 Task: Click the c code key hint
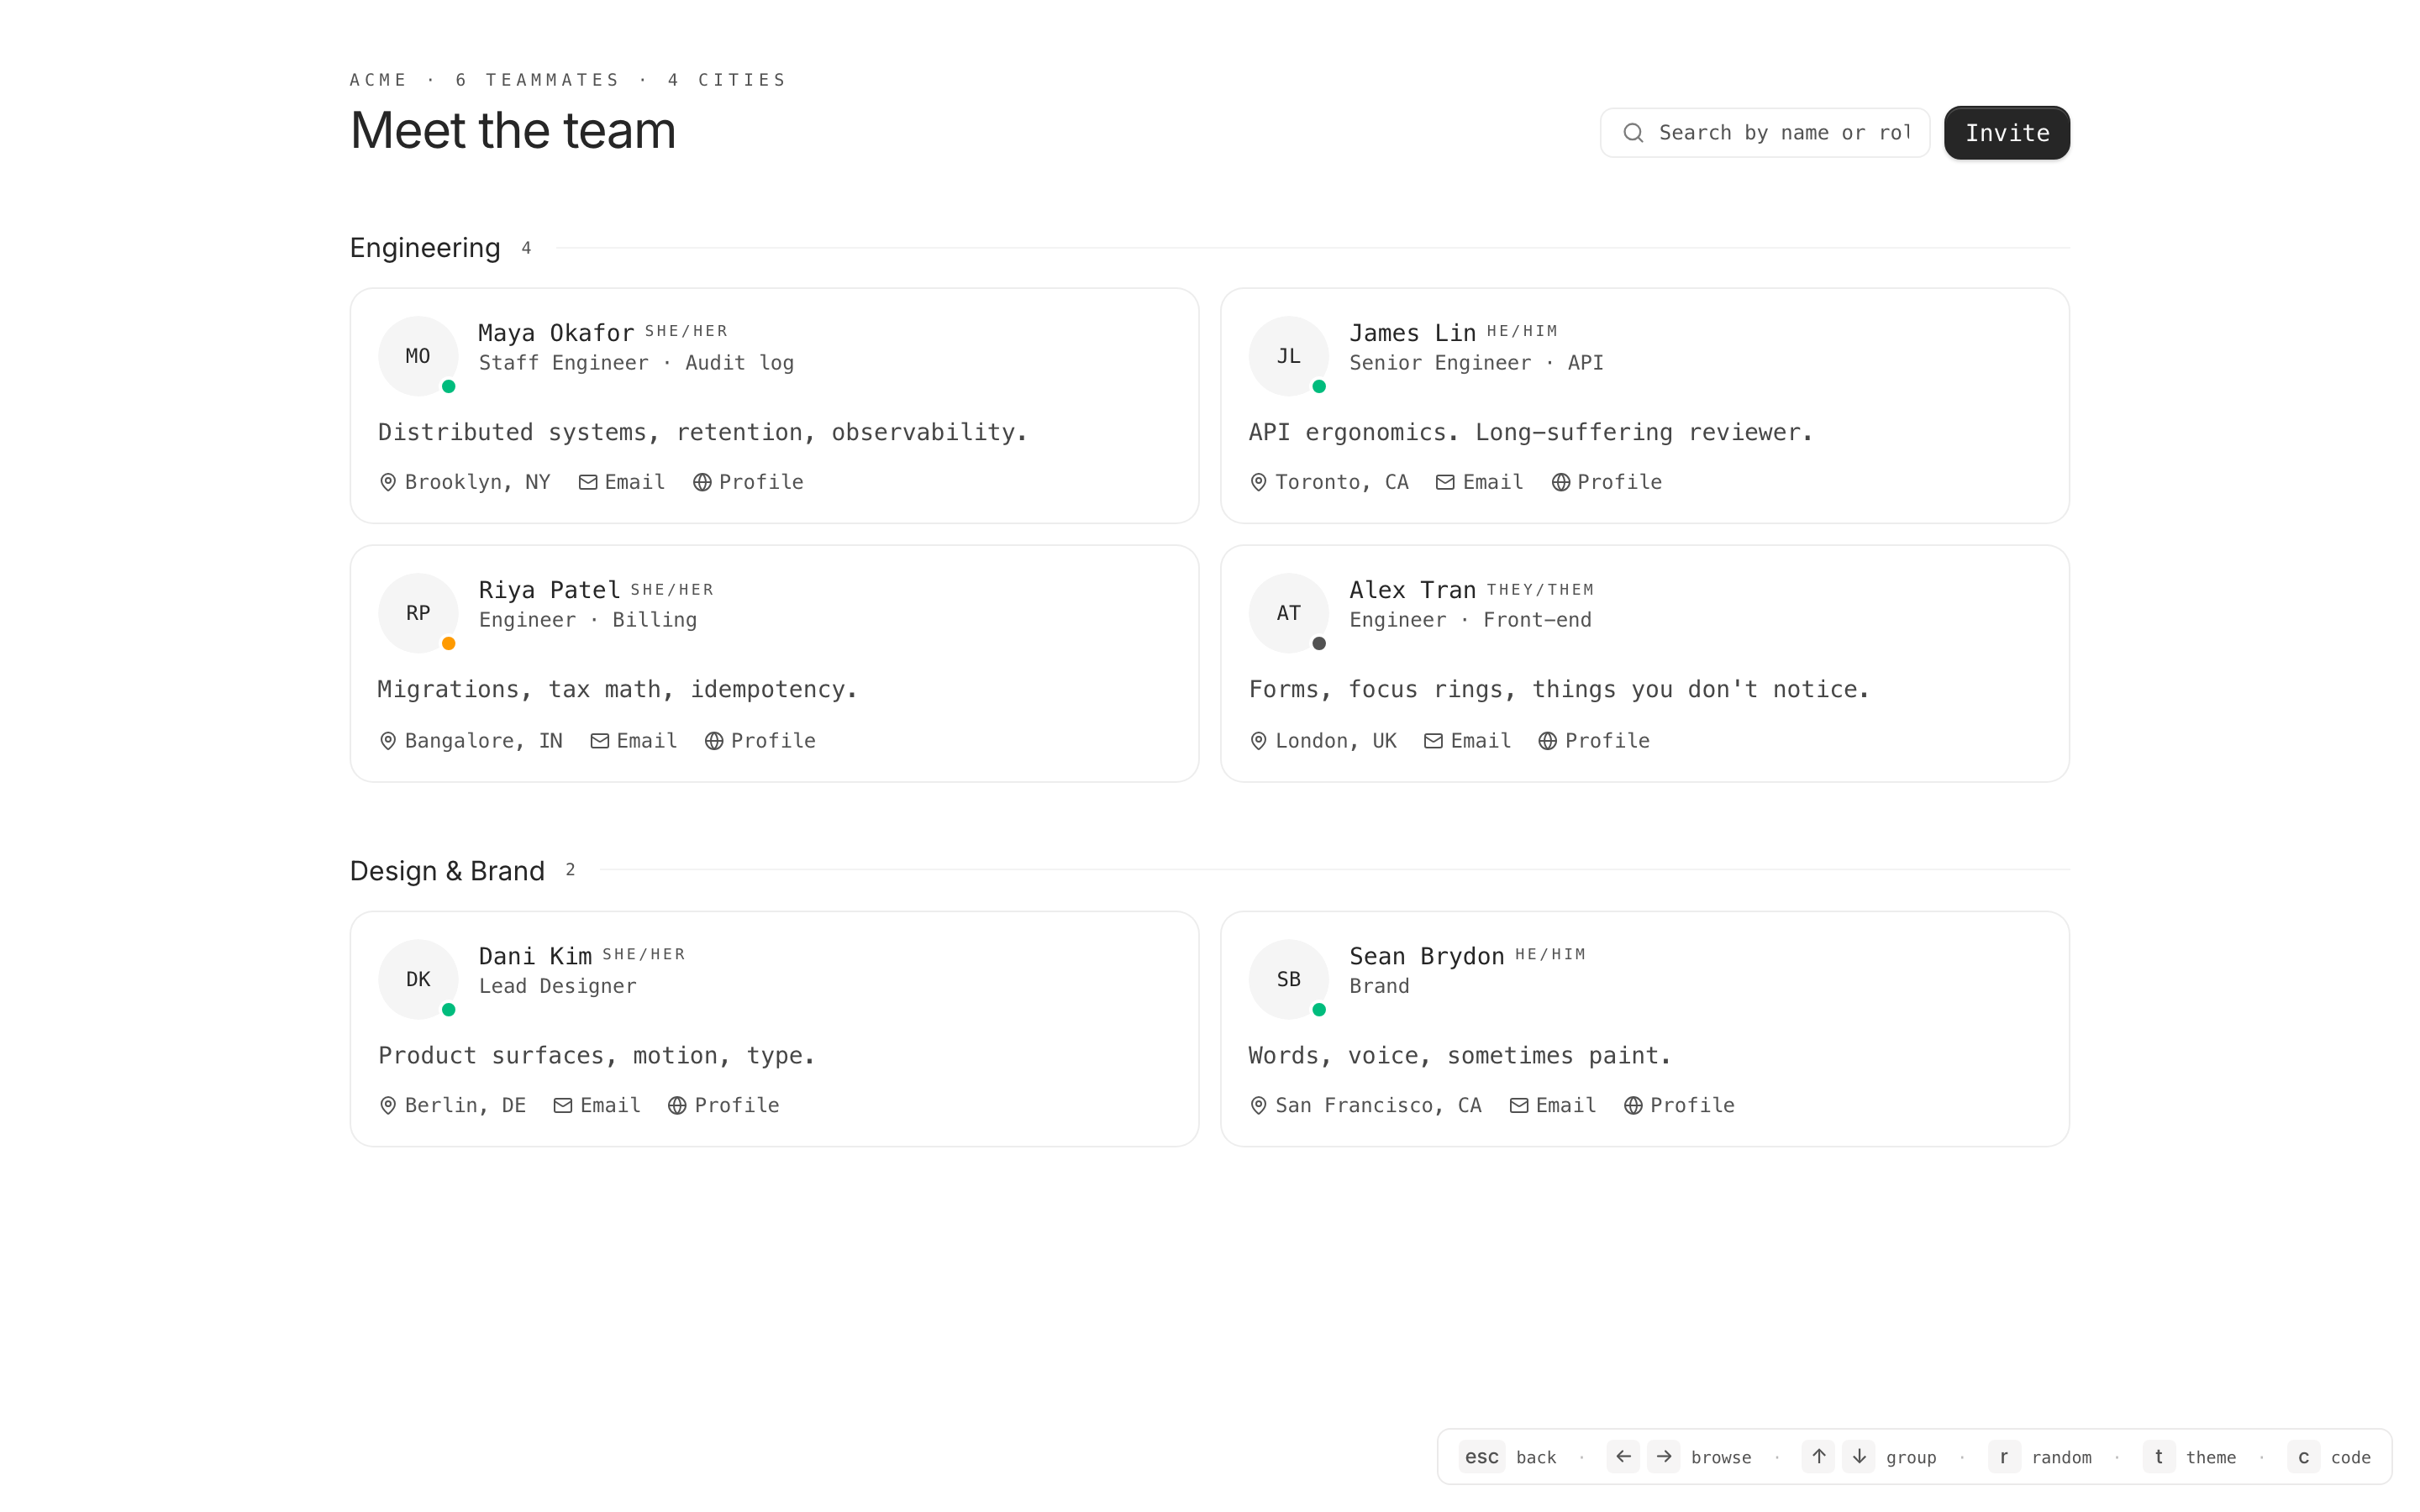[x=2303, y=1457]
